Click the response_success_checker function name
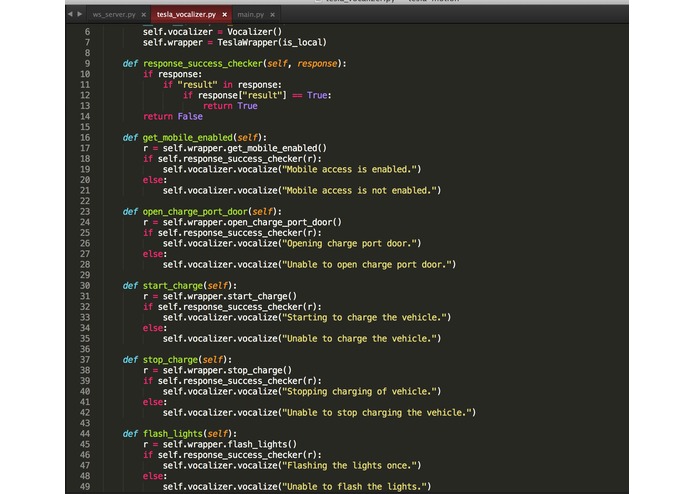 click(203, 64)
